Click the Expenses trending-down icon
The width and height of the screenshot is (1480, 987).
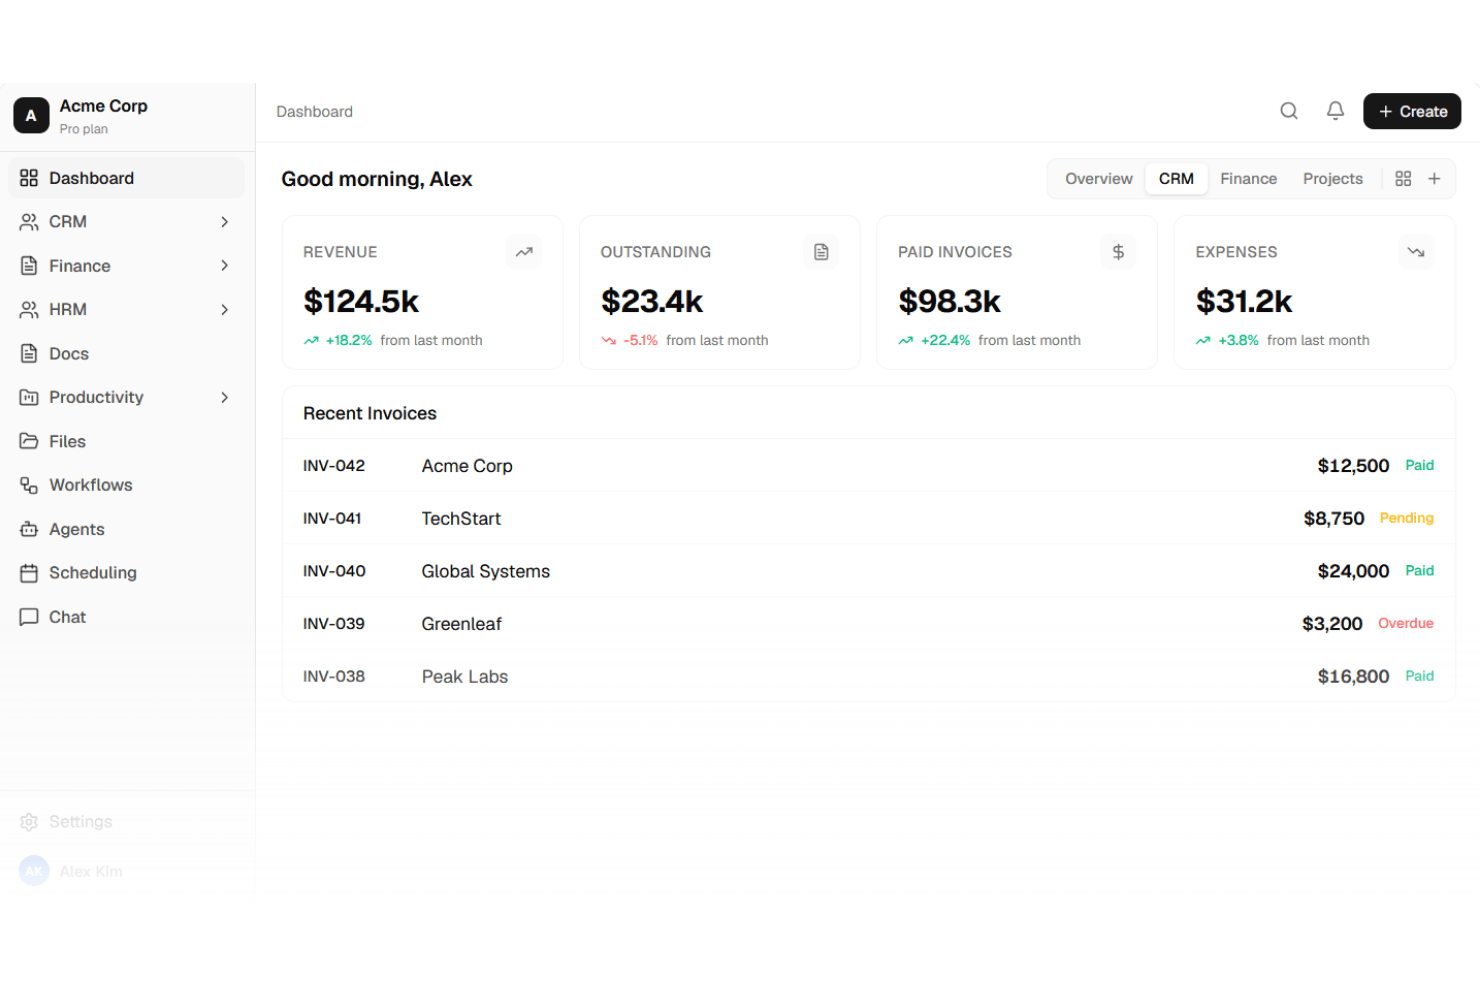(1416, 252)
